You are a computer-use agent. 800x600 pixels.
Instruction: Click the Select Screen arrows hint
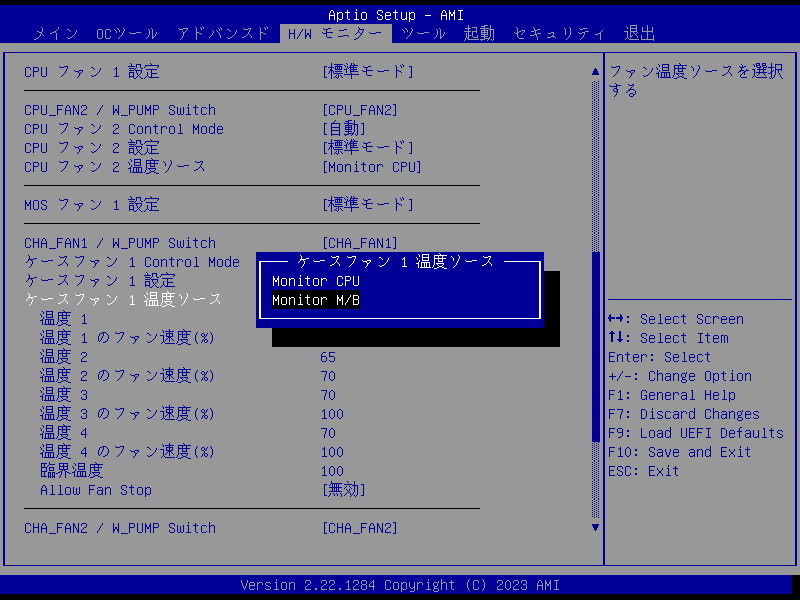676,319
